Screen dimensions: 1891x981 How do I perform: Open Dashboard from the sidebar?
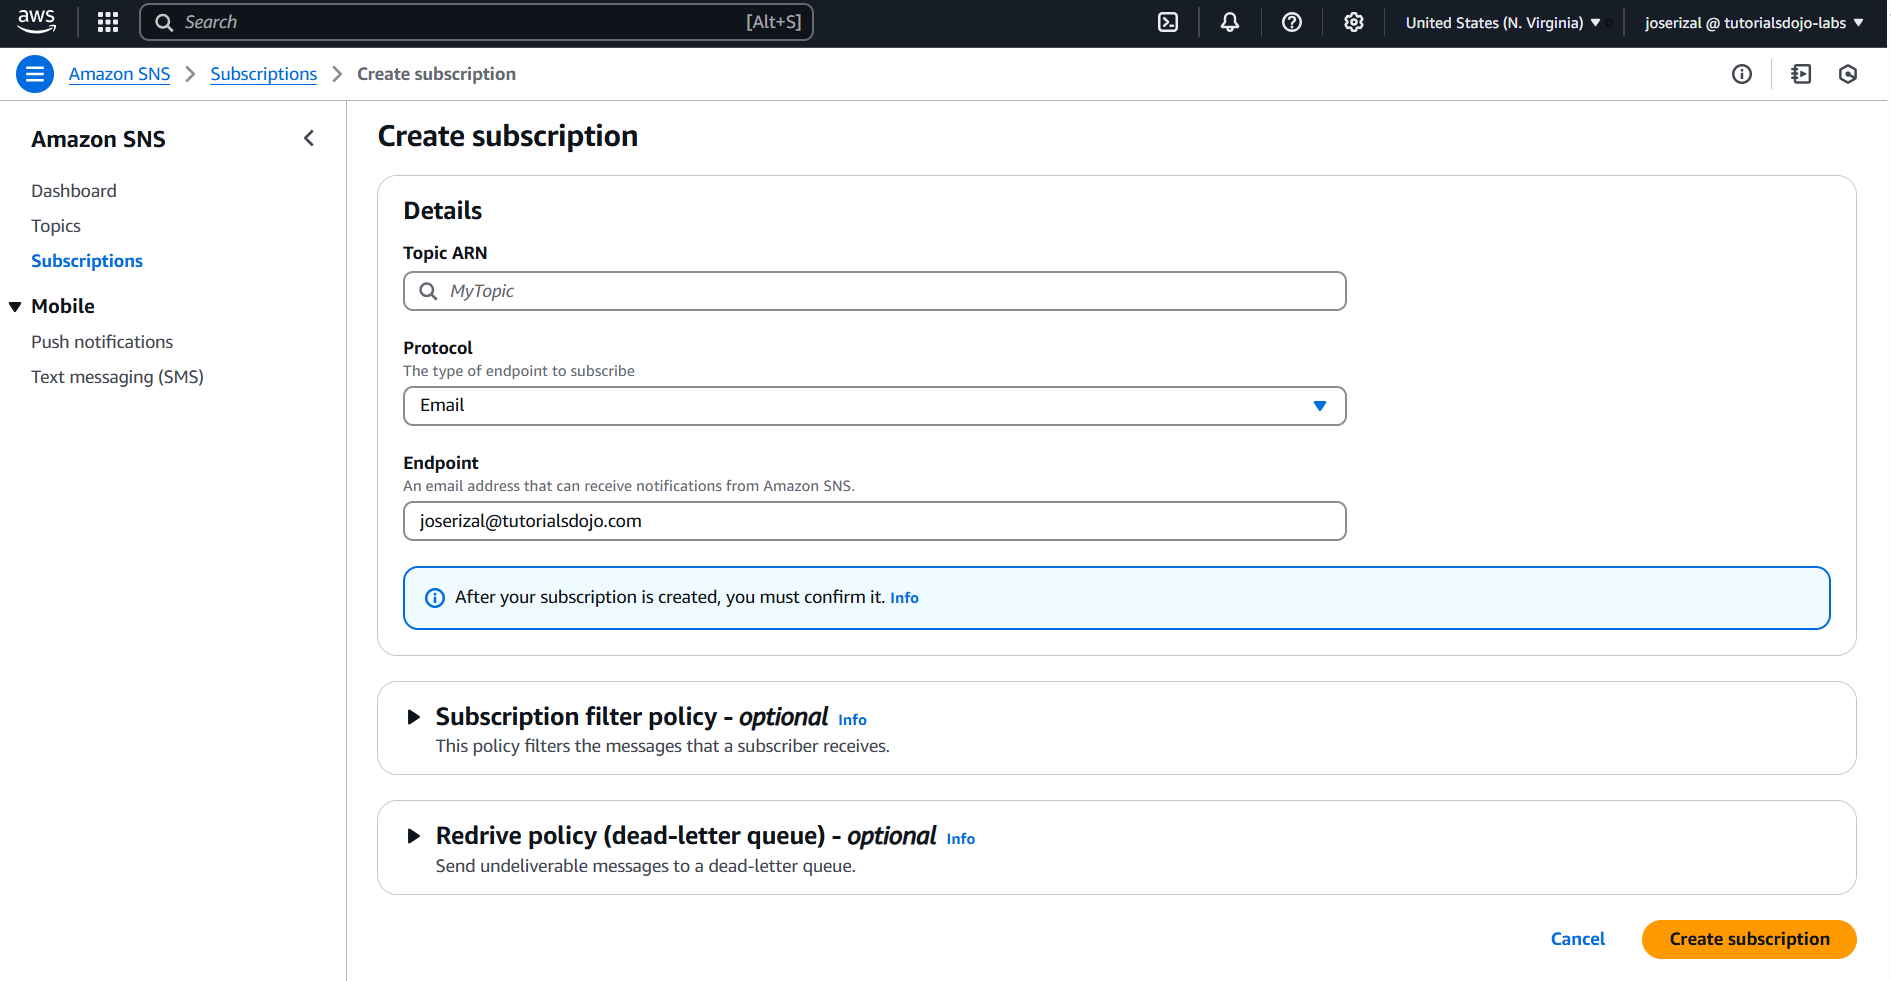(x=74, y=191)
